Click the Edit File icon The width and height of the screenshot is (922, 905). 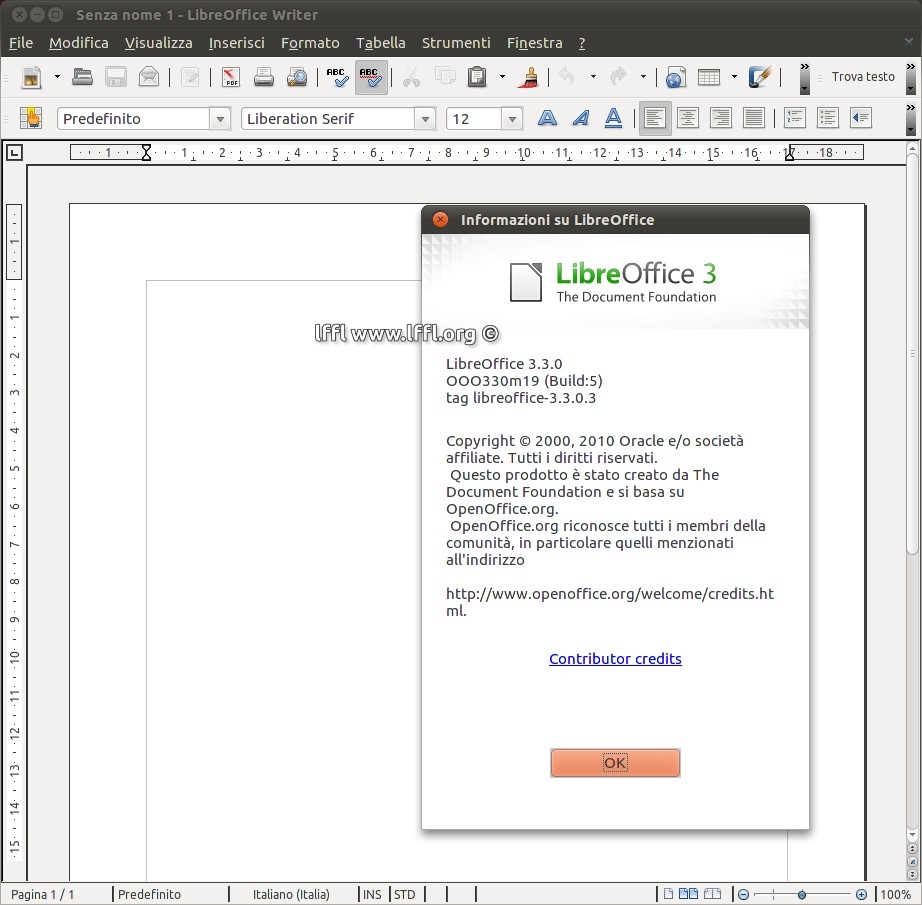[190, 77]
